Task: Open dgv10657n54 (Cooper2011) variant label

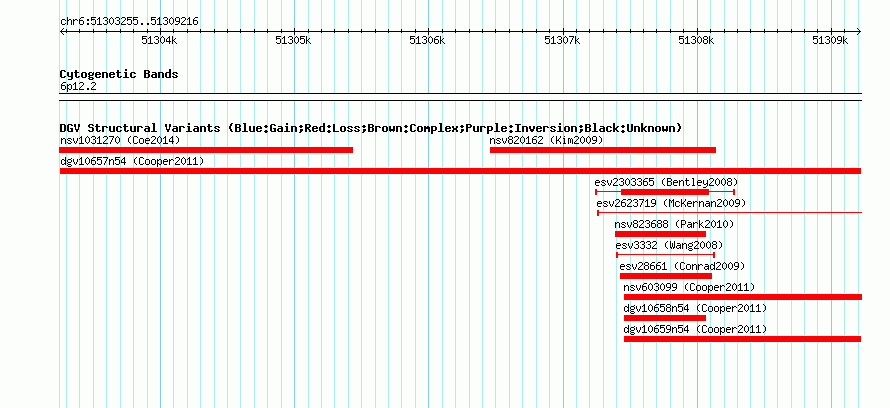Action: click(x=132, y=162)
